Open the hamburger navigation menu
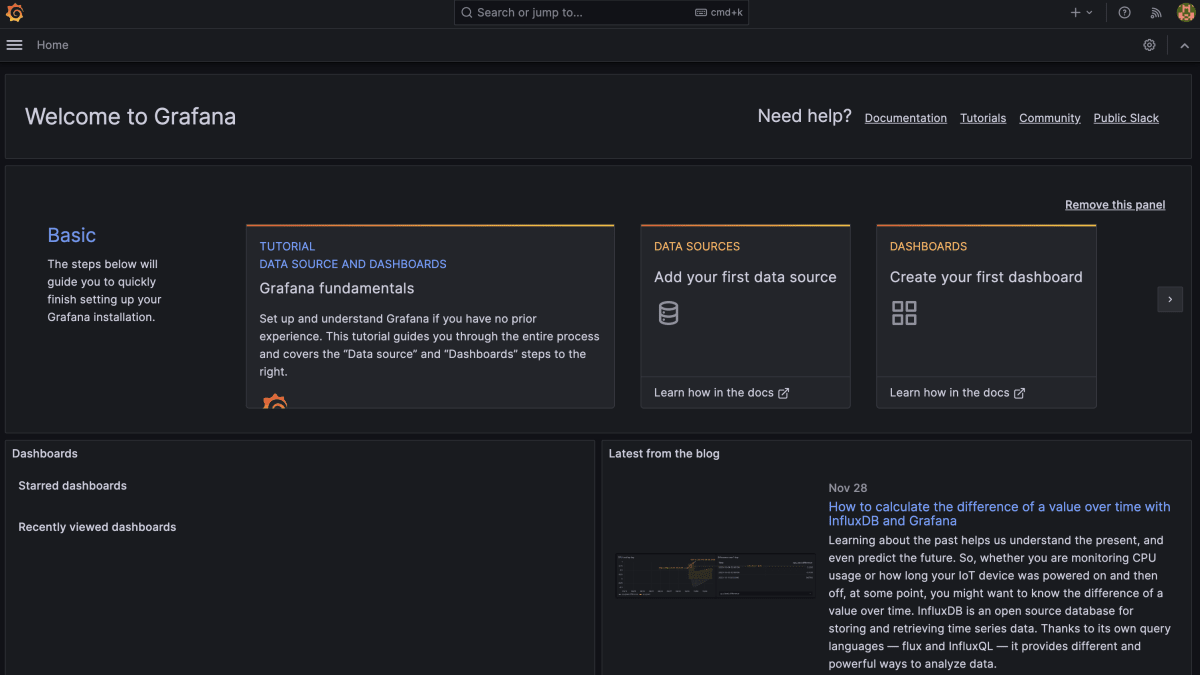Image resolution: width=1200 pixels, height=675 pixels. [14, 44]
